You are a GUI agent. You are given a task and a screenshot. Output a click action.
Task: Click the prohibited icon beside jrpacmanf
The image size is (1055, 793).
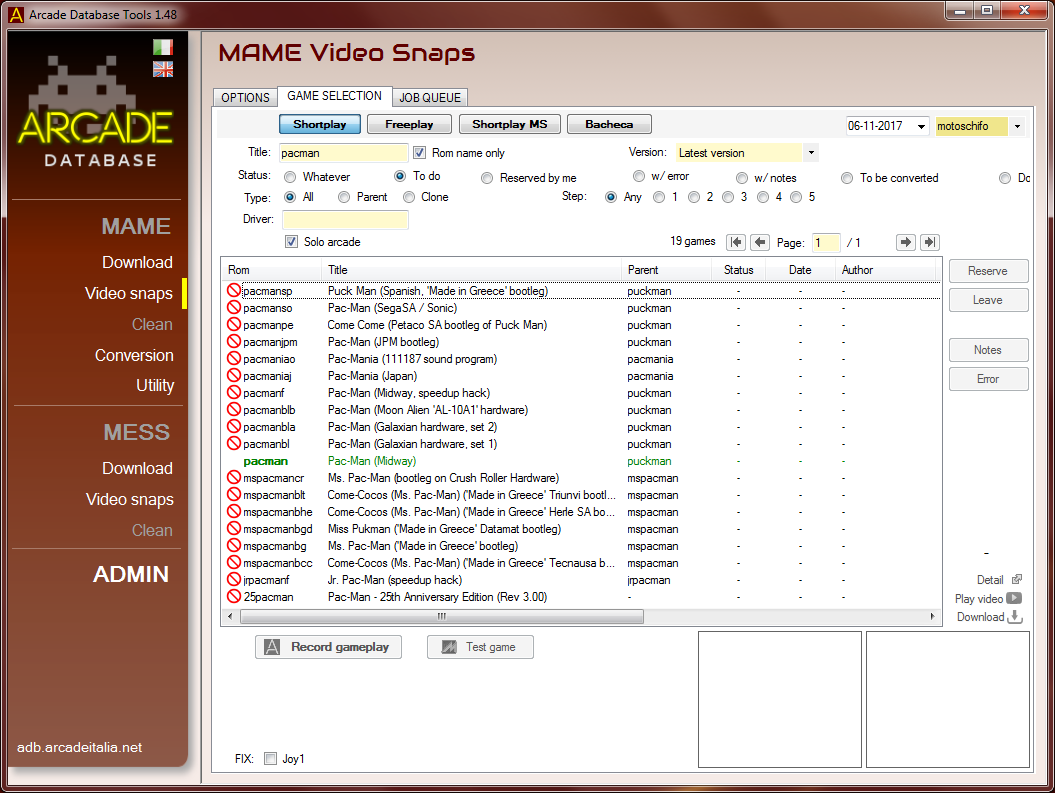coord(233,579)
